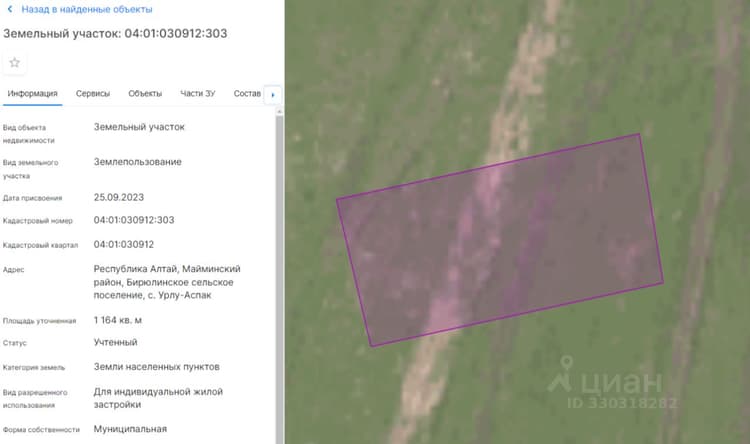
Task: Switch to the Объекты tab
Action: click(x=145, y=93)
